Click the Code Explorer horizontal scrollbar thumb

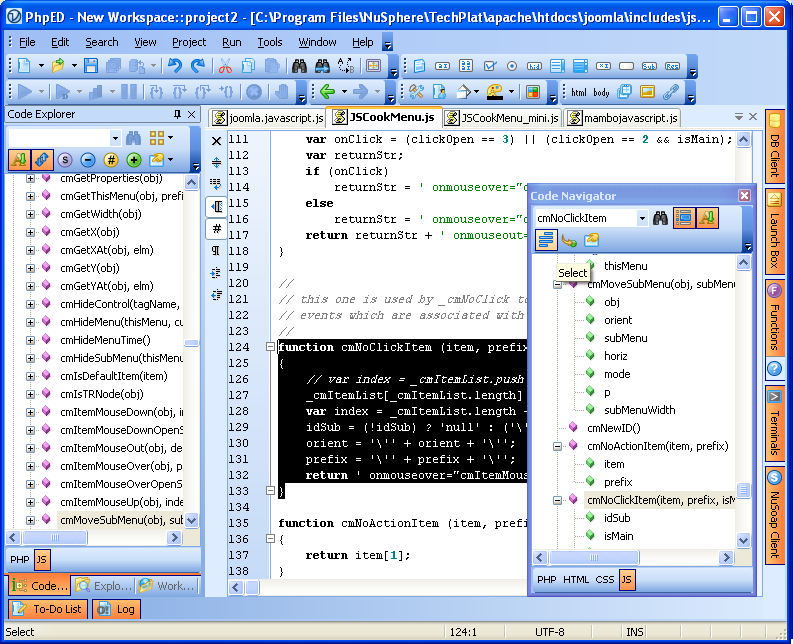[54, 537]
